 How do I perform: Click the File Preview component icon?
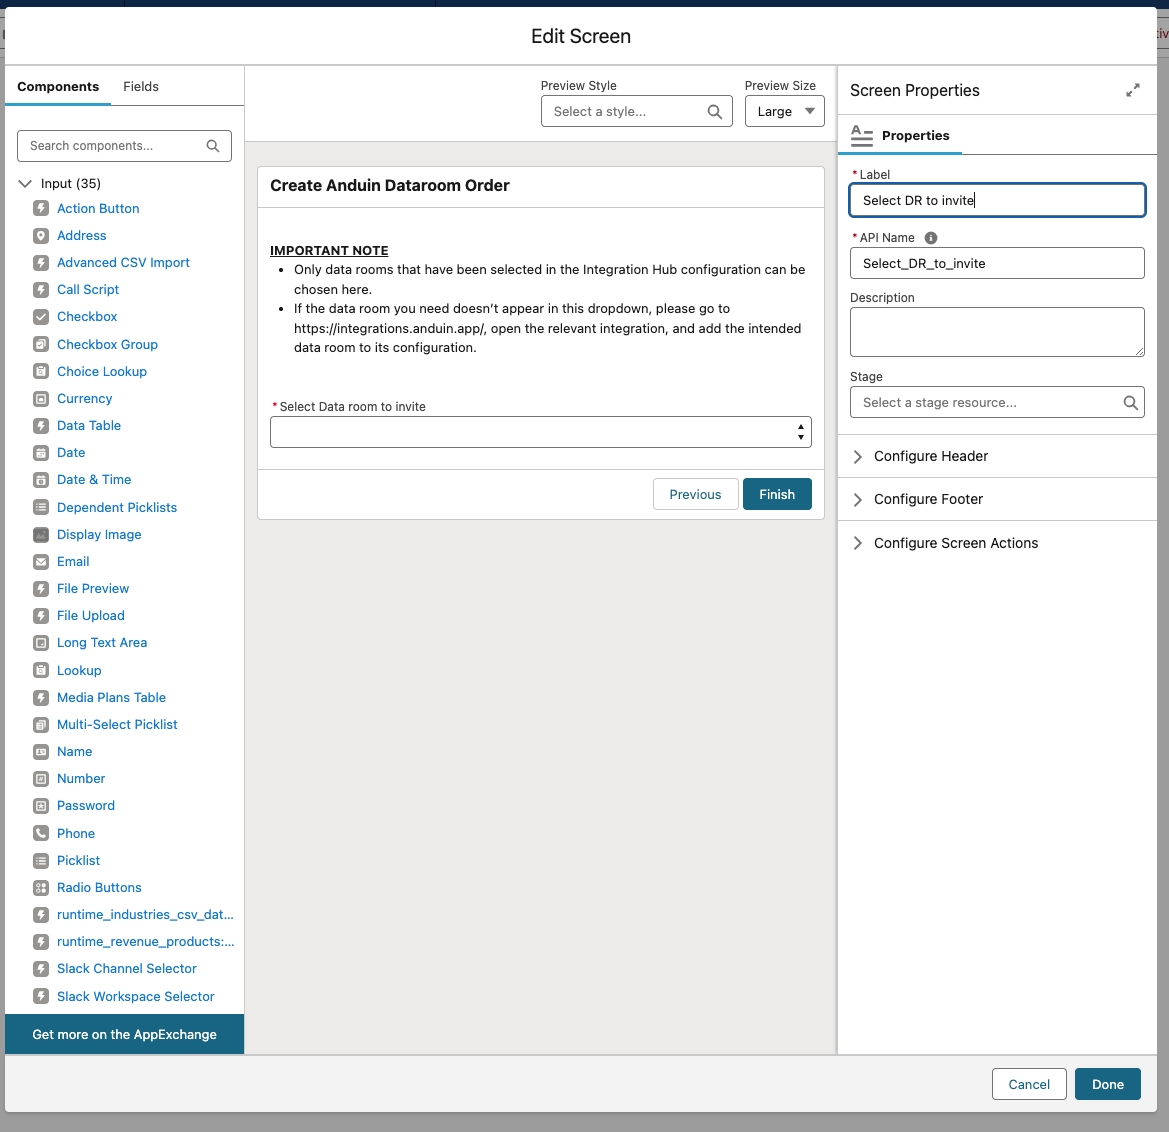pos(41,589)
